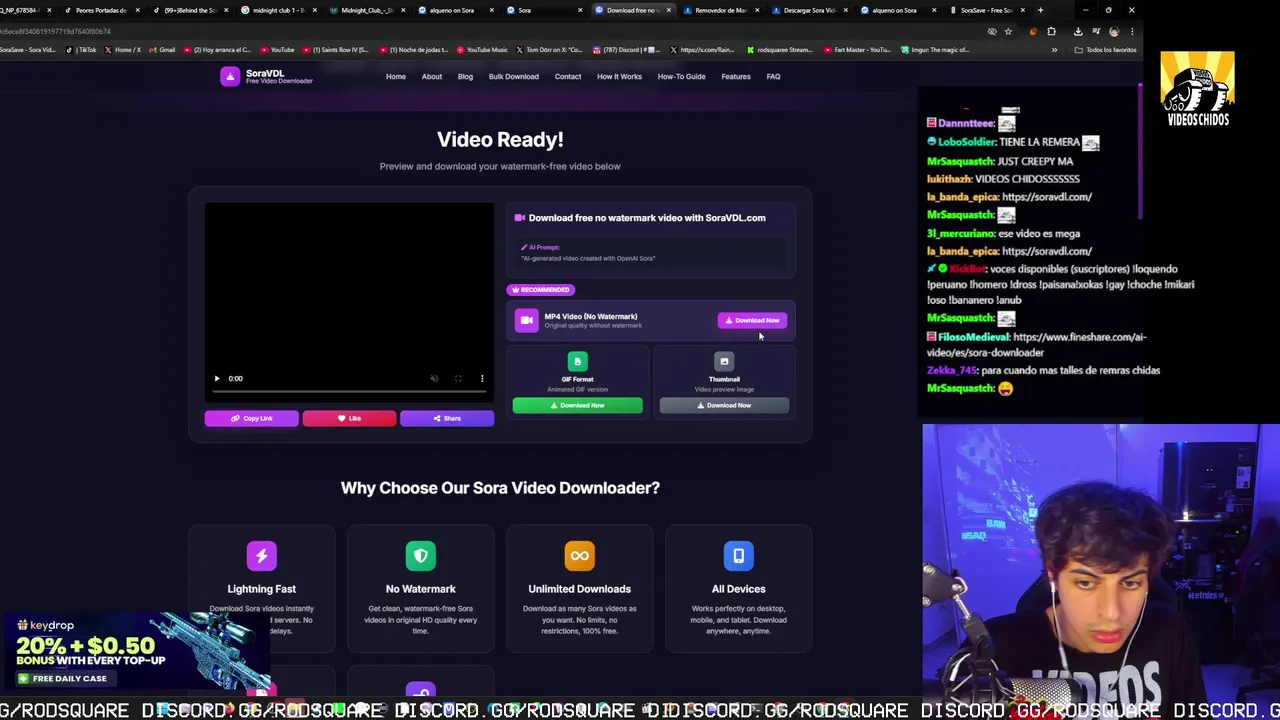
Task: Play the video preview
Action: pos(217,378)
